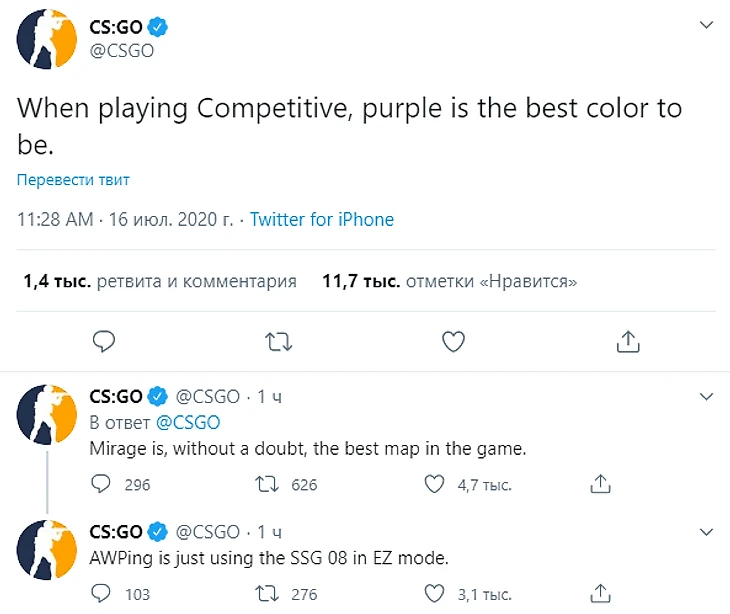Retweet the main purple color tweet
Image resolution: width=730 pixels, height=614 pixels.
[279, 342]
